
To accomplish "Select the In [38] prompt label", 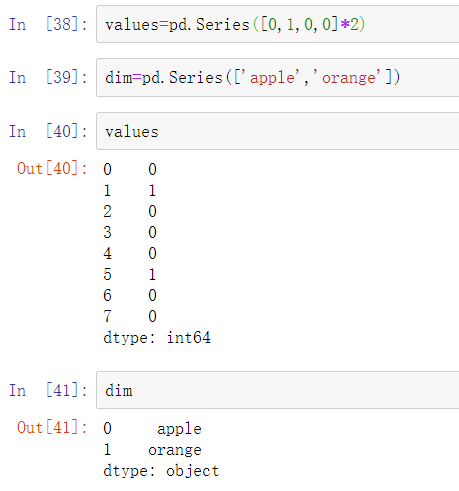I will pos(48,24).
